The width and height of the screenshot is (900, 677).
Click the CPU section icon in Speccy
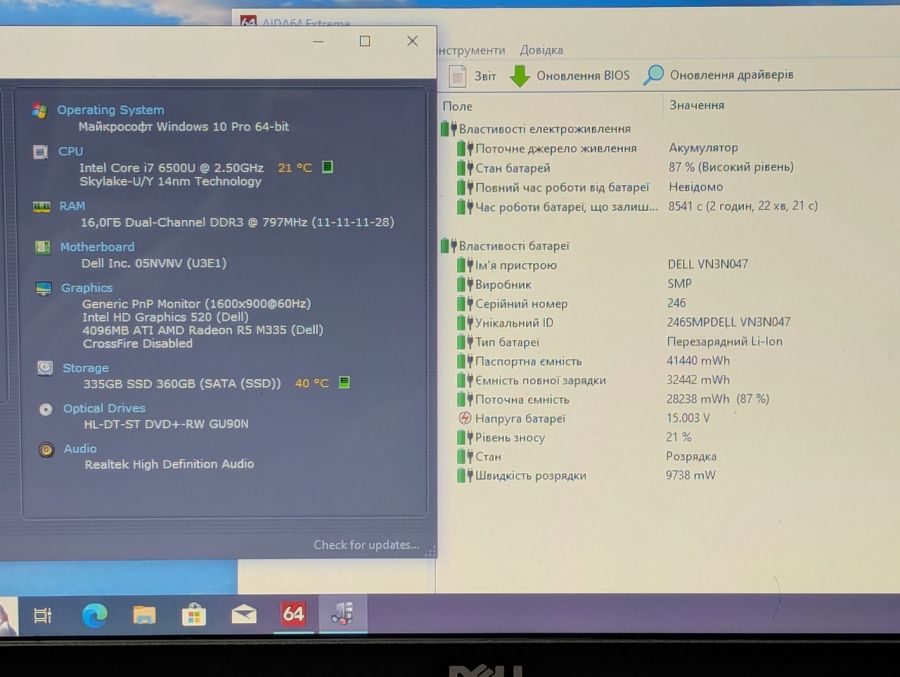pos(40,152)
